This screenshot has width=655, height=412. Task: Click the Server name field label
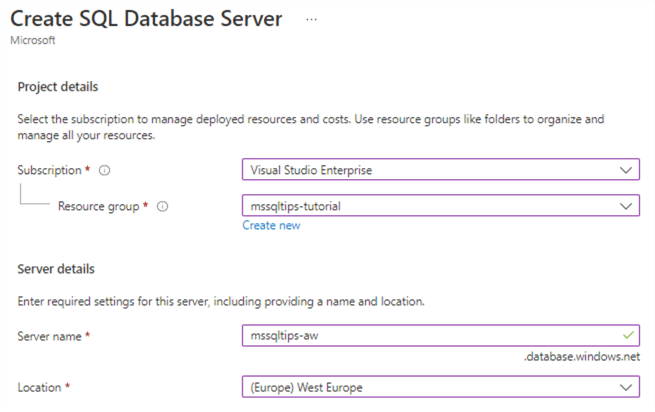52,336
